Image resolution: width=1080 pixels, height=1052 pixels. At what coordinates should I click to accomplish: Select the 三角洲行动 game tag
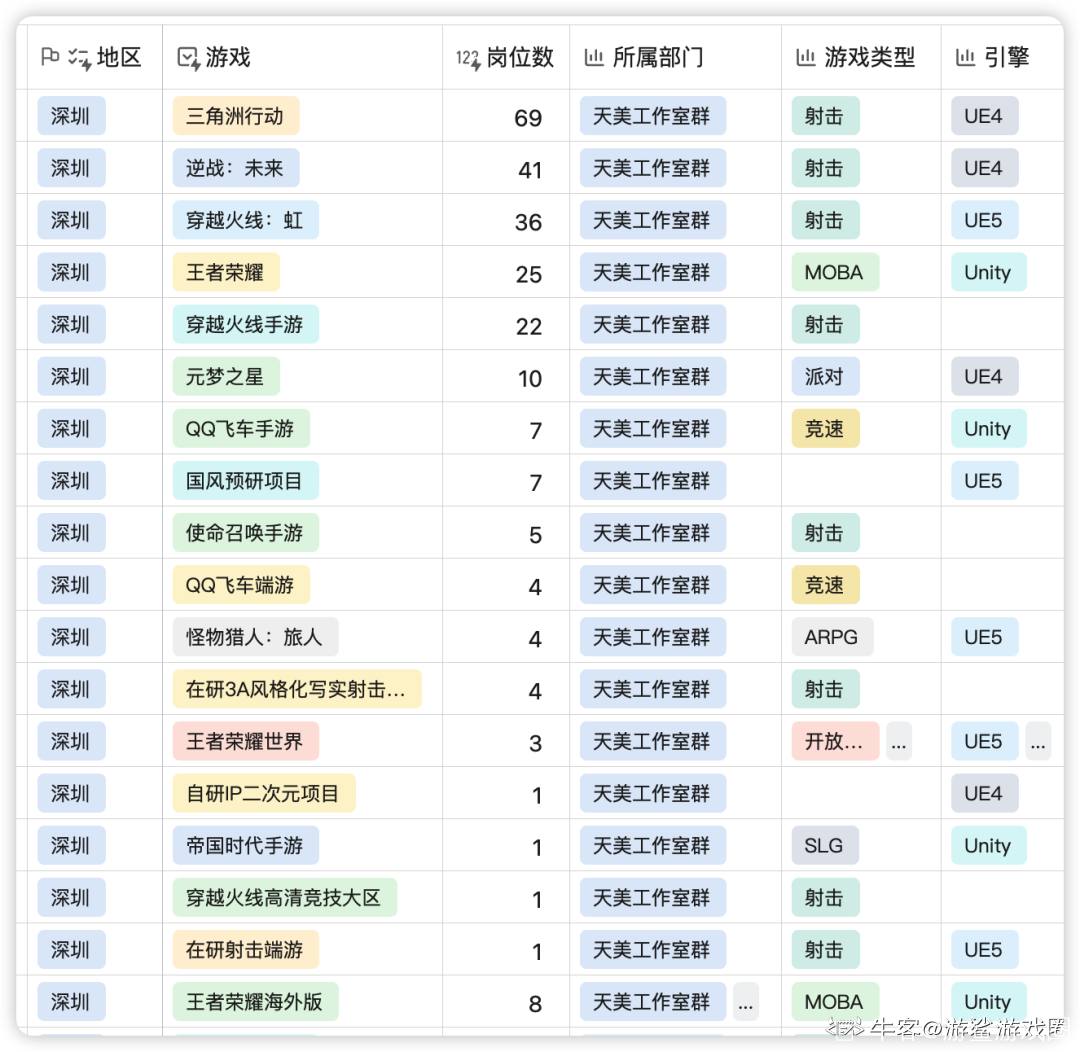(236, 116)
